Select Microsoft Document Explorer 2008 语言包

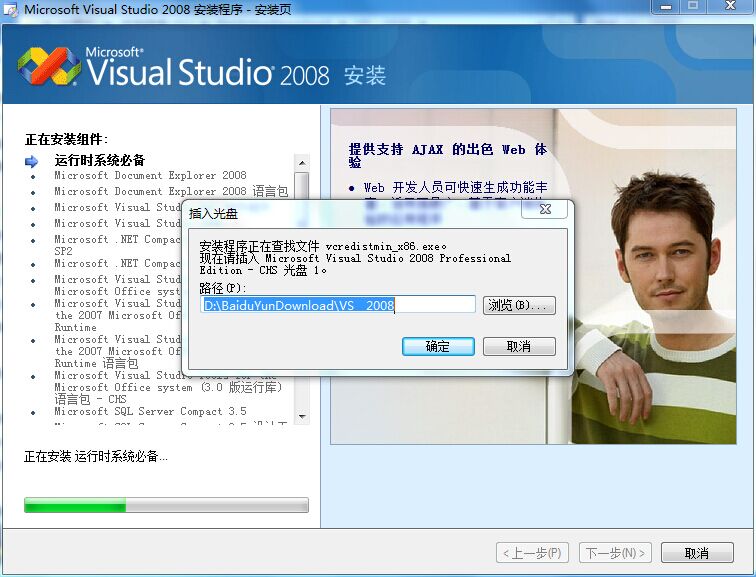coord(171,191)
